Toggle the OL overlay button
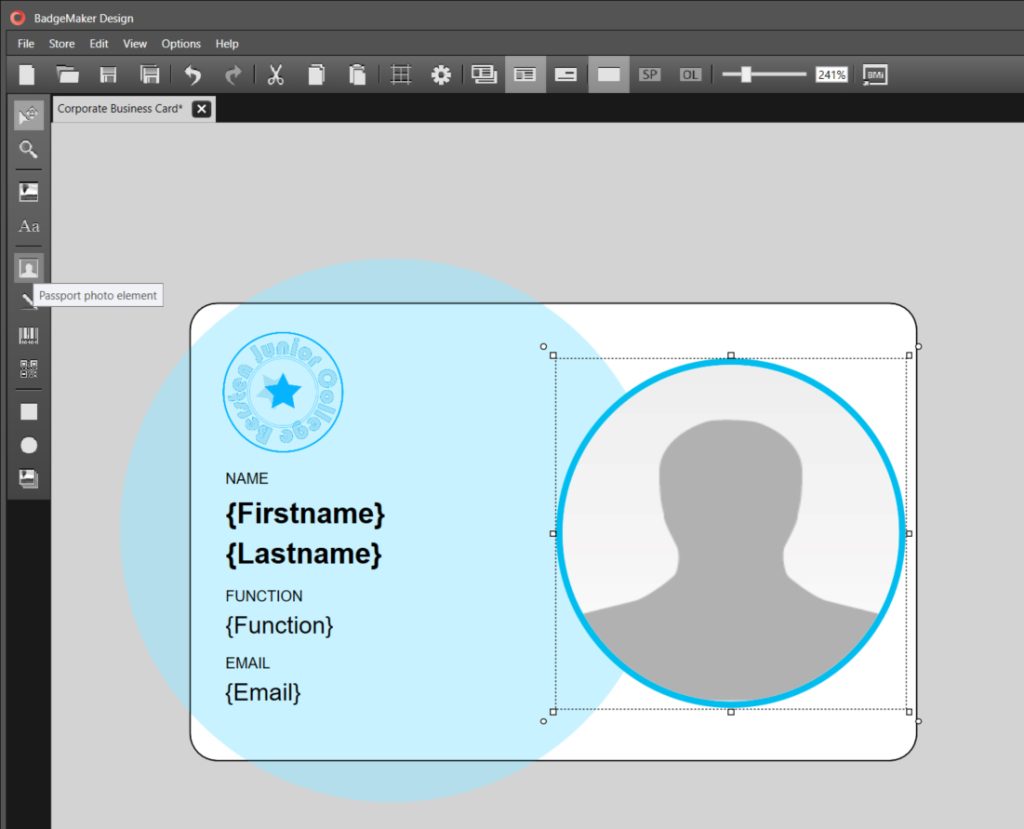 click(x=689, y=74)
